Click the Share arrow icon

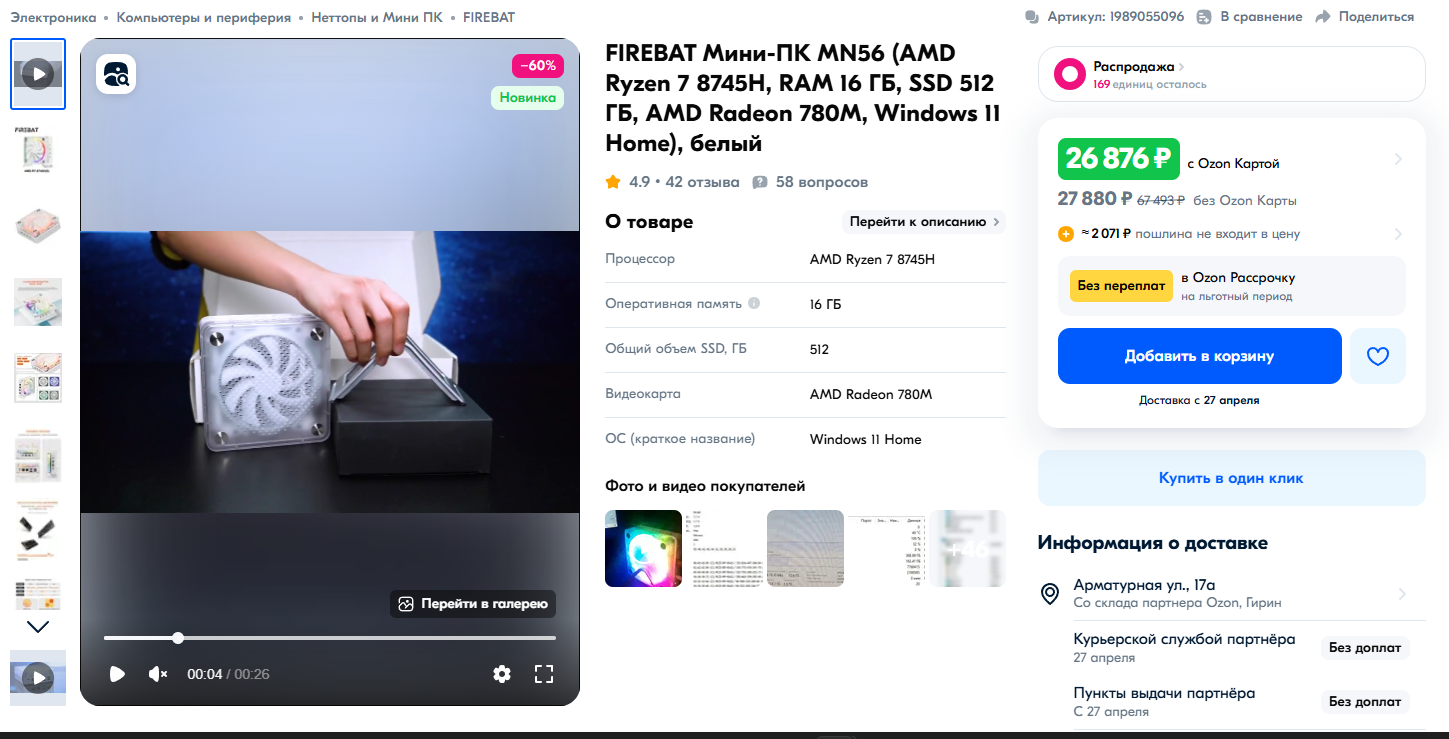click(x=1323, y=17)
